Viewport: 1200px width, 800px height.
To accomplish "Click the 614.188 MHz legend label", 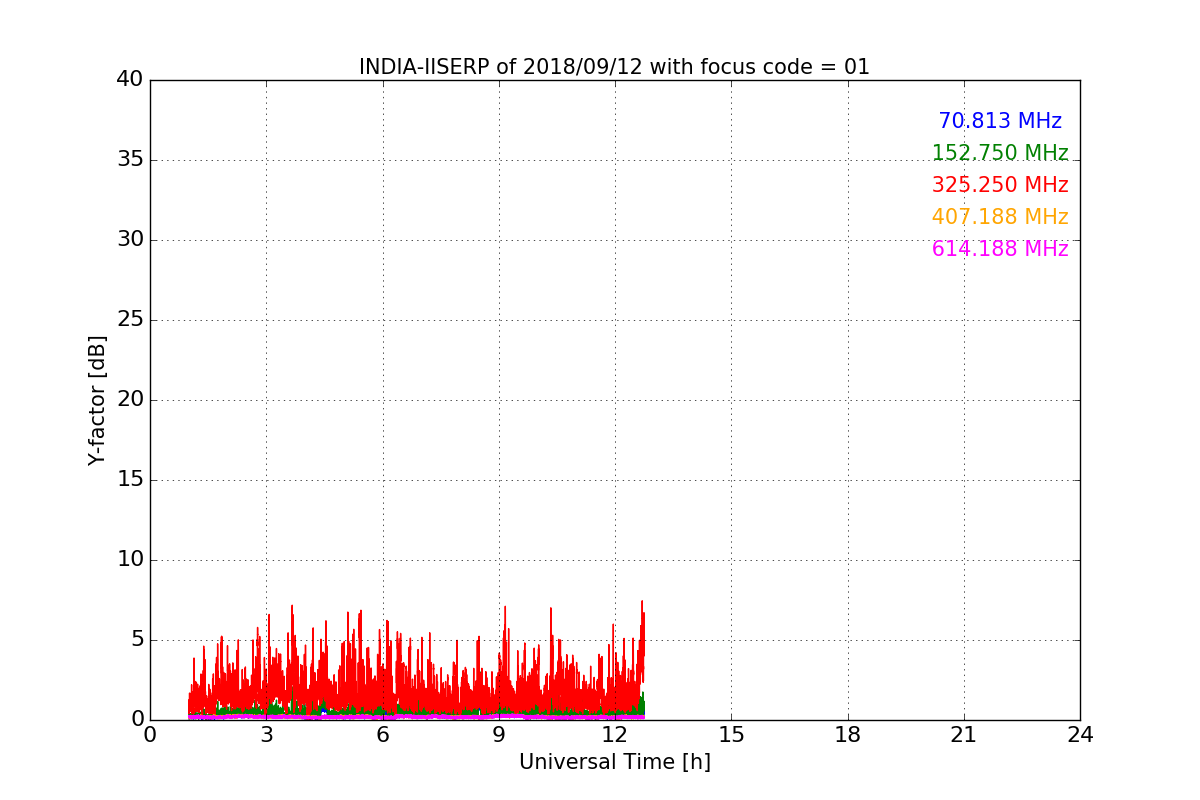I will click(1000, 249).
